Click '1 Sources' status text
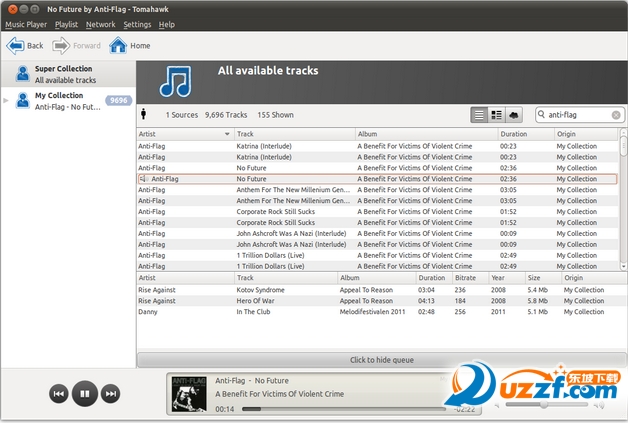 pyautogui.click(x=182, y=115)
